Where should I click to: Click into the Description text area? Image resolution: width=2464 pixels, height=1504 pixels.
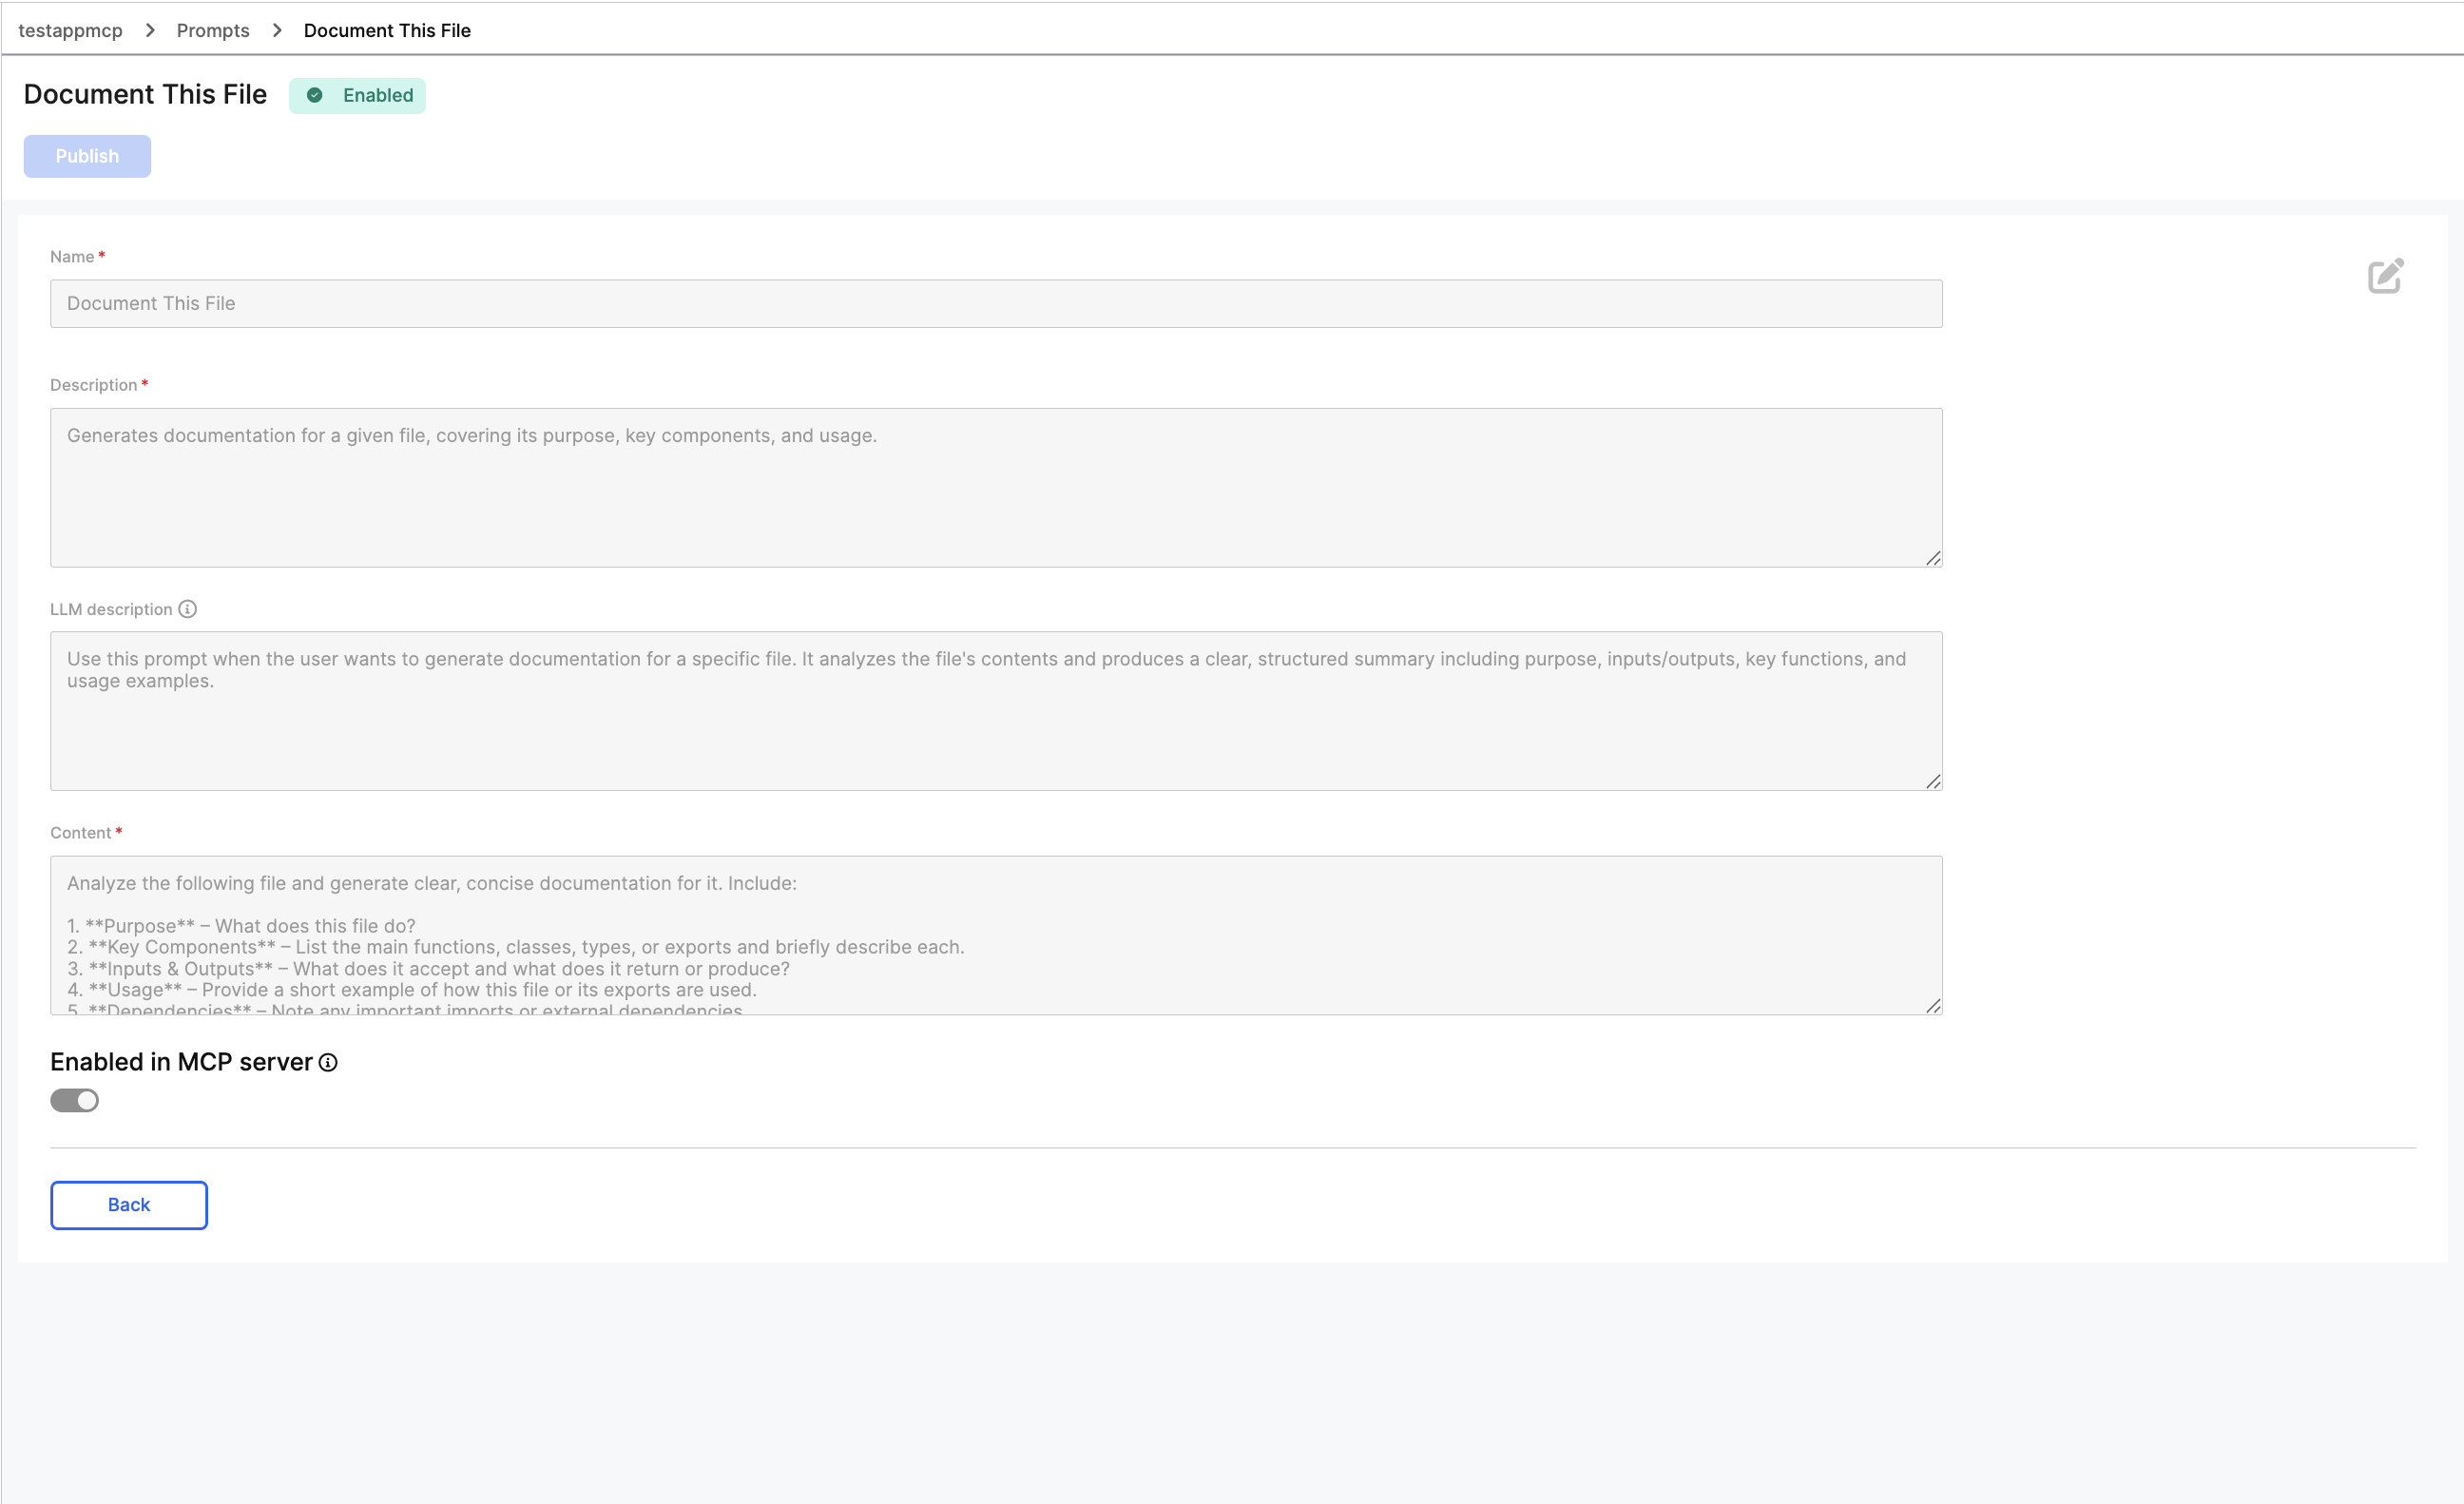pos(996,487)
